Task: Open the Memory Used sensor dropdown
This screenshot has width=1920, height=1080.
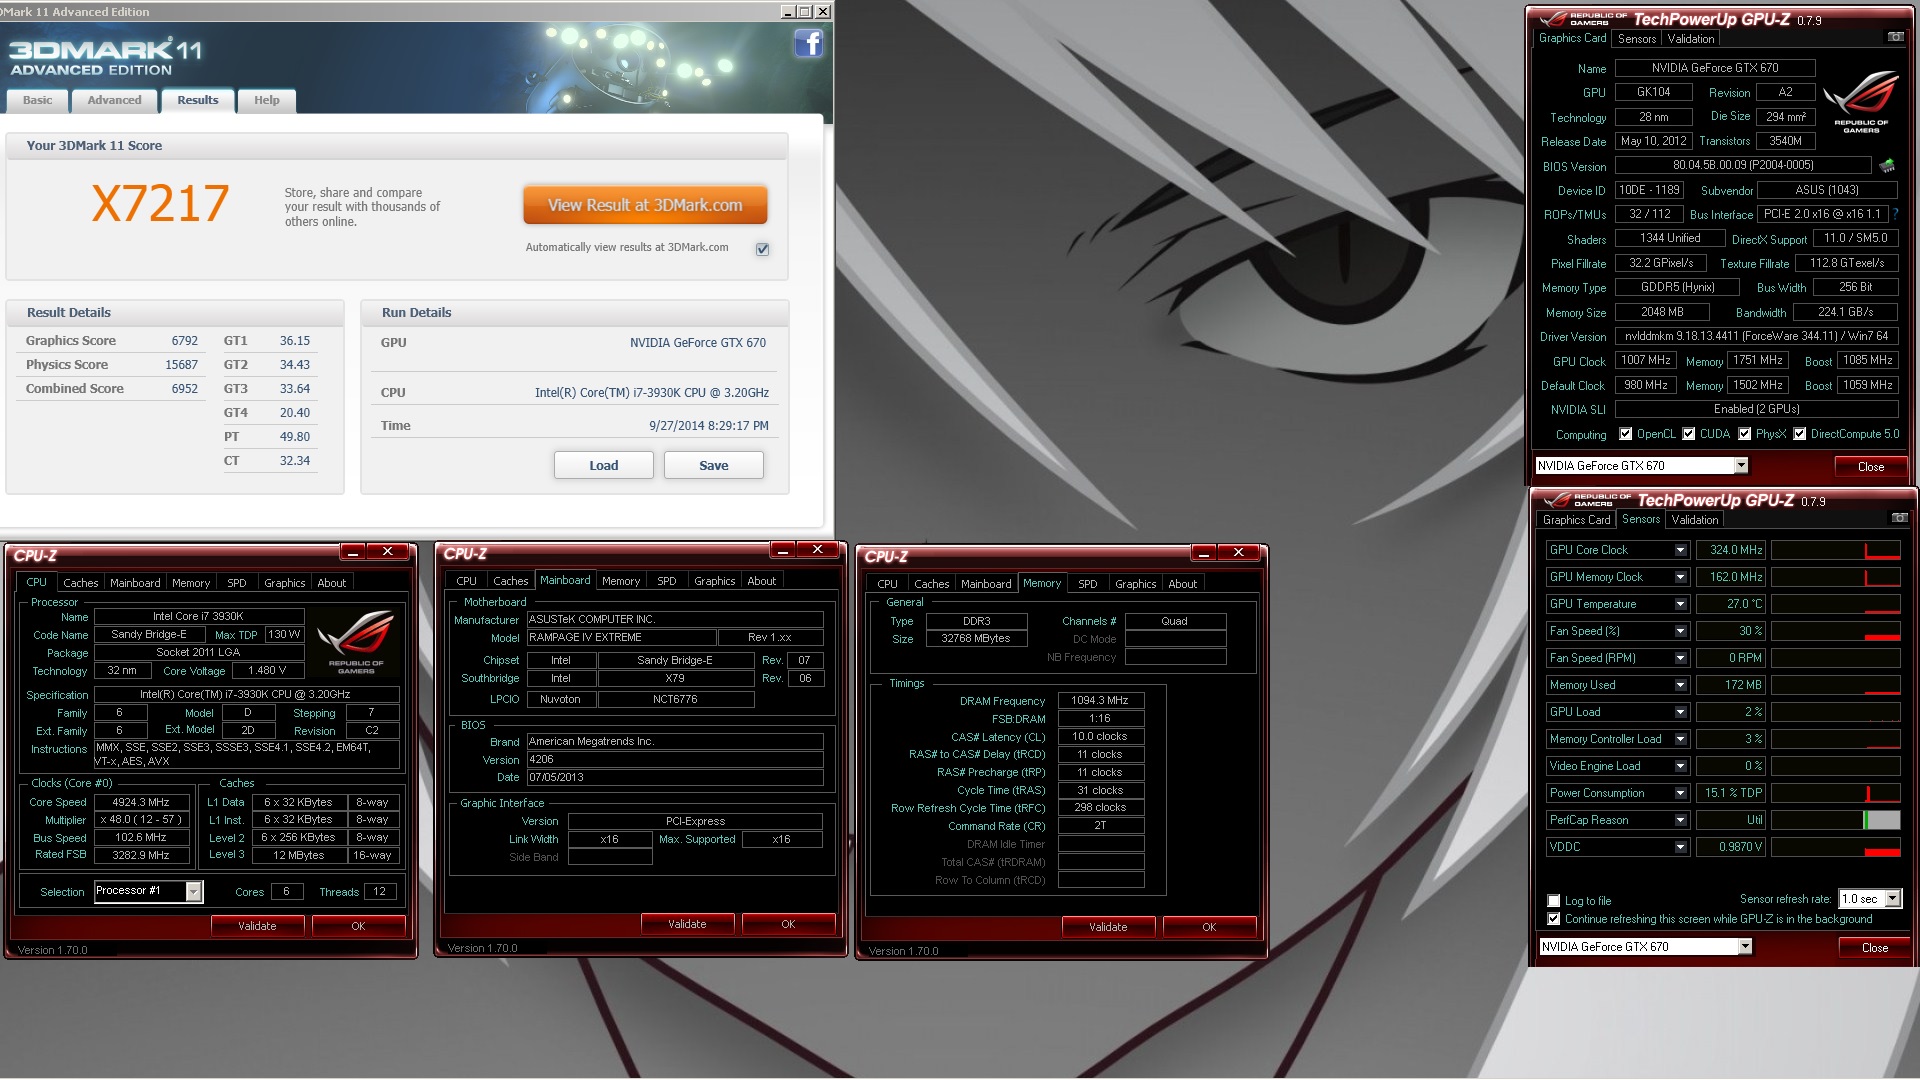Action: [x=1680, y=685]
